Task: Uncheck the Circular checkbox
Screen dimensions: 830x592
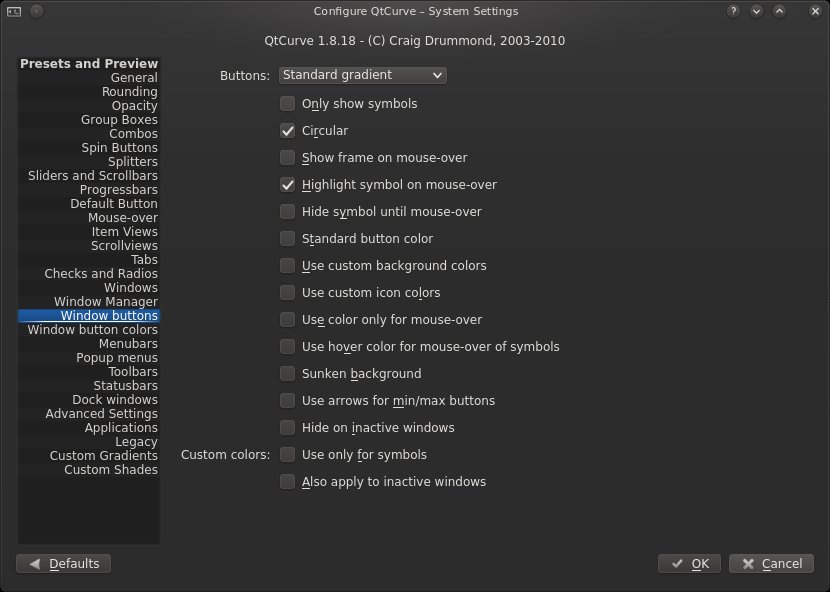Action: (287, 131)
